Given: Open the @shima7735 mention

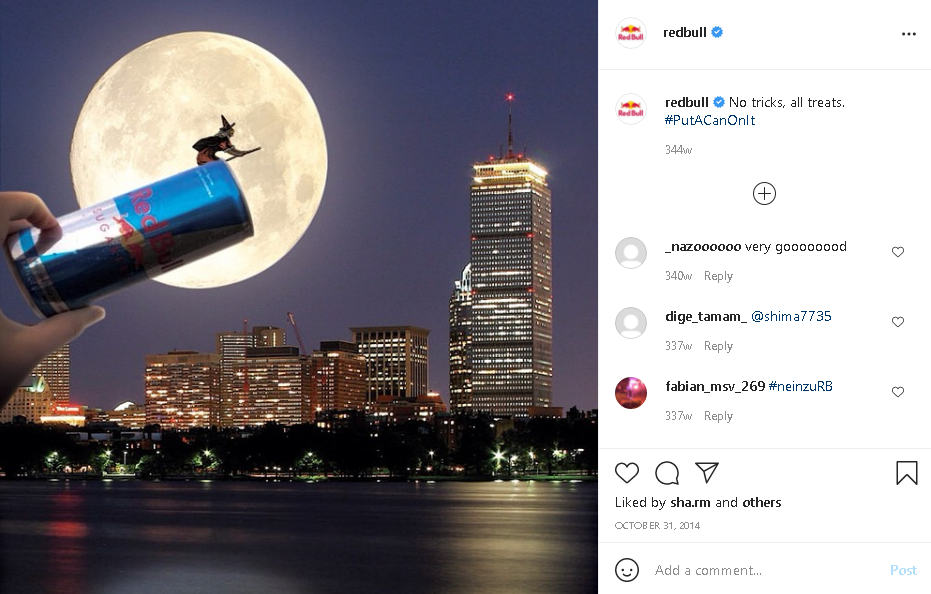Looking at the screenshot, I should (791, 317).
